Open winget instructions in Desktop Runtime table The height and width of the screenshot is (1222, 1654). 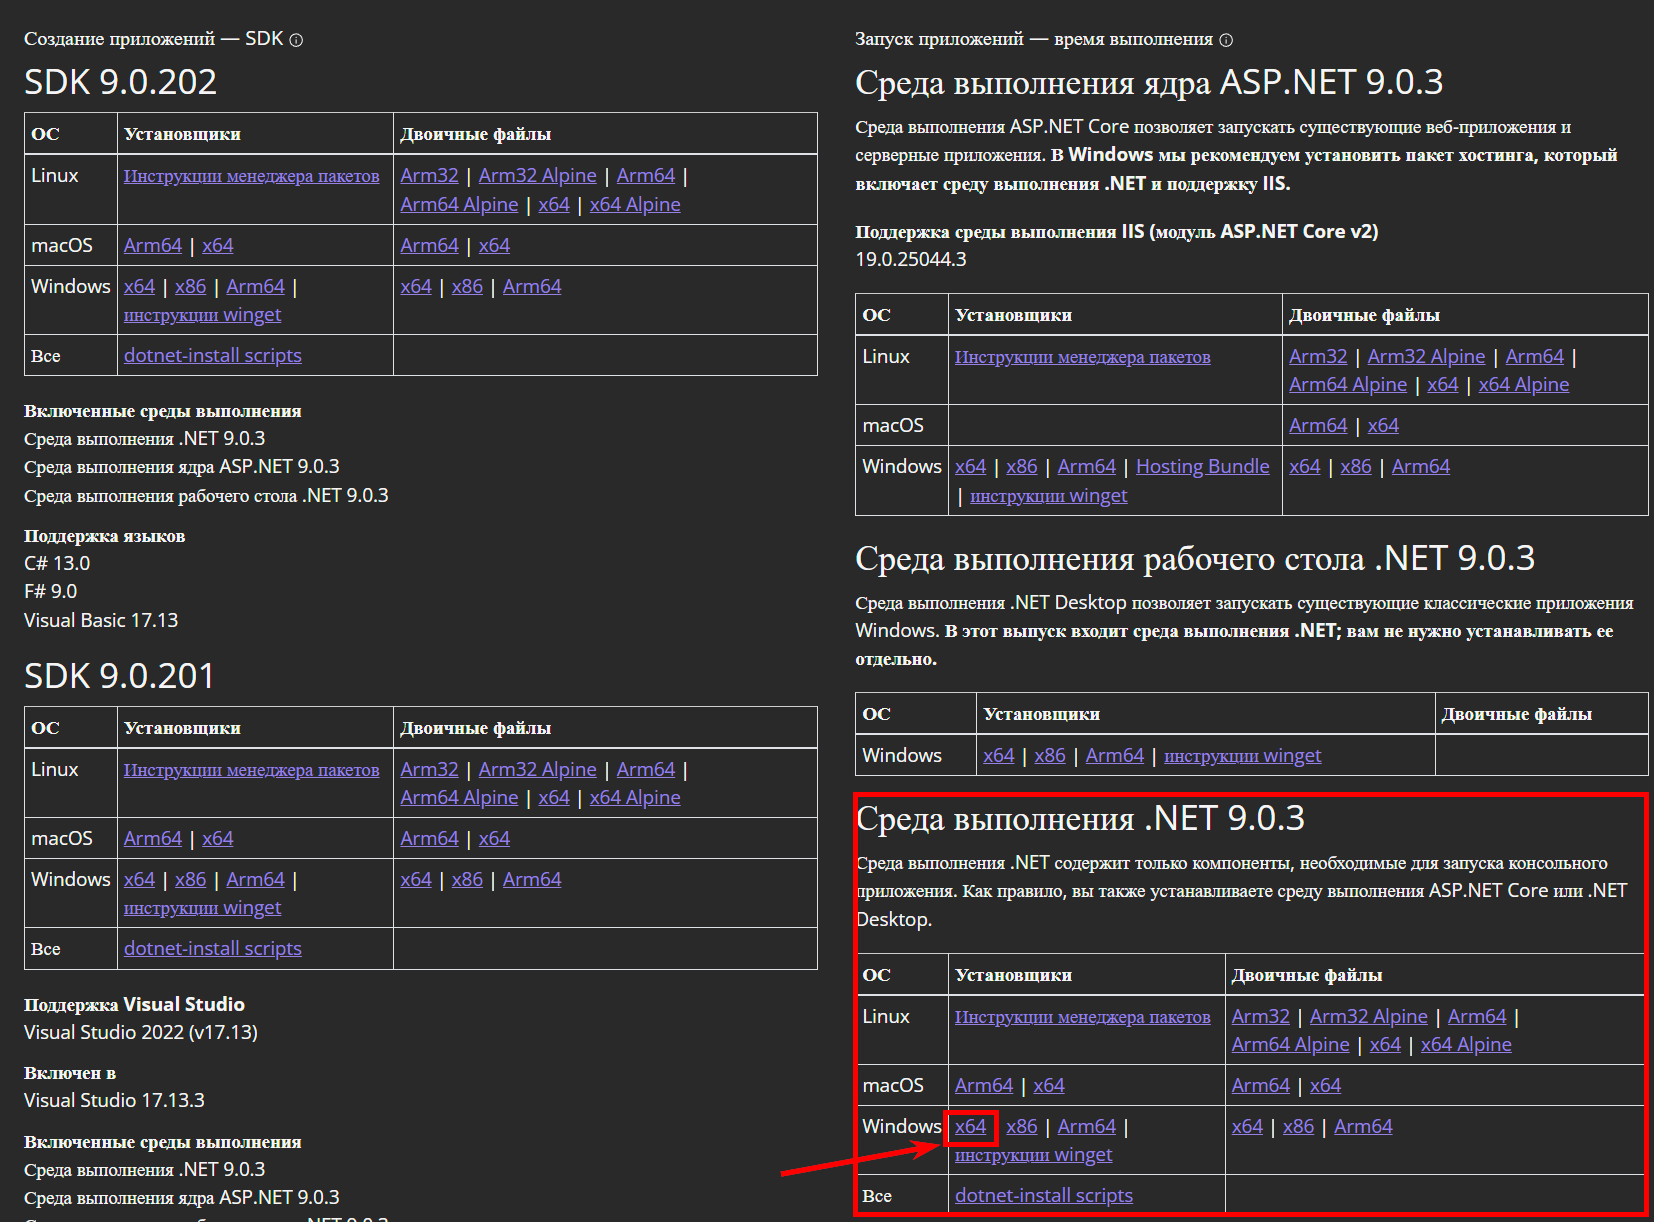coord(1242,756)
